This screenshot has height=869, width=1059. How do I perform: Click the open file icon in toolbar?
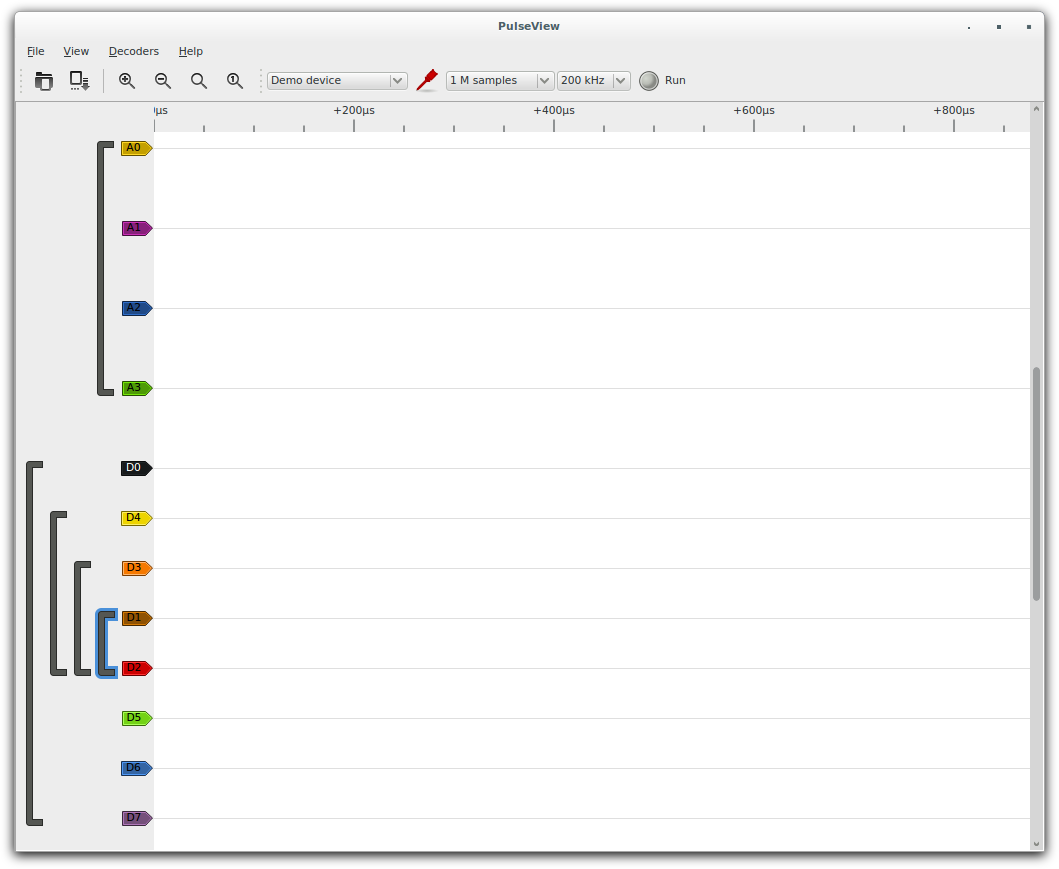(x=43, y=81)
